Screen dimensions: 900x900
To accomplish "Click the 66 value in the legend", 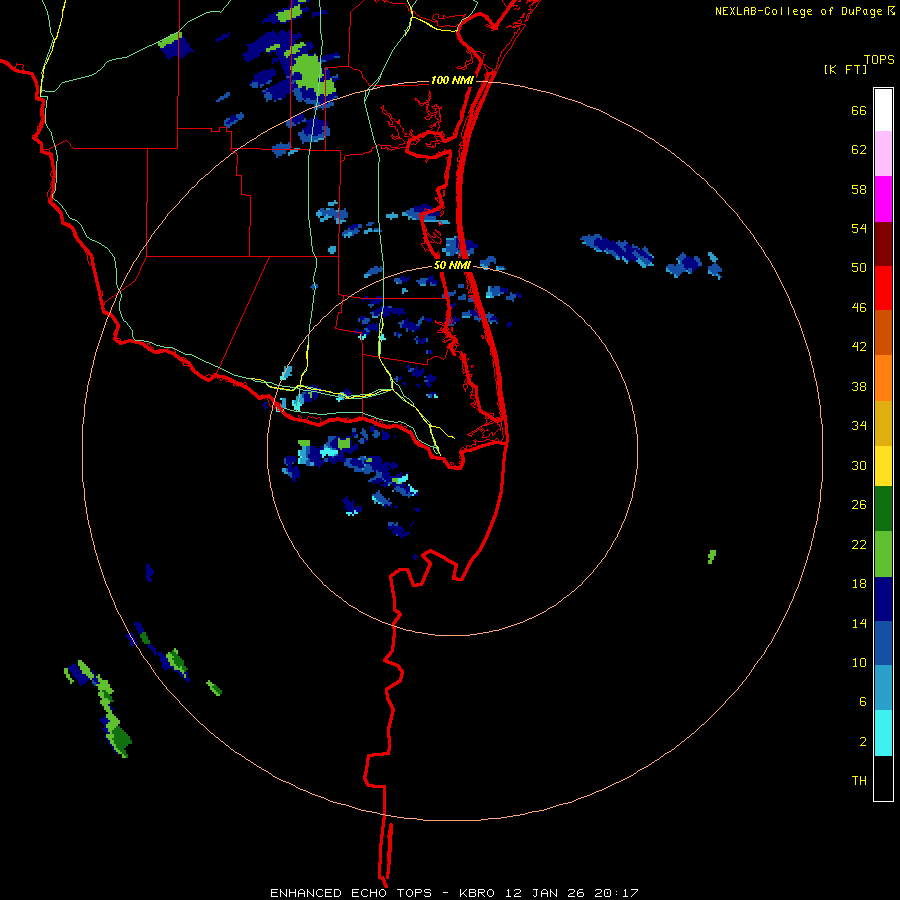I will (859, 110).
